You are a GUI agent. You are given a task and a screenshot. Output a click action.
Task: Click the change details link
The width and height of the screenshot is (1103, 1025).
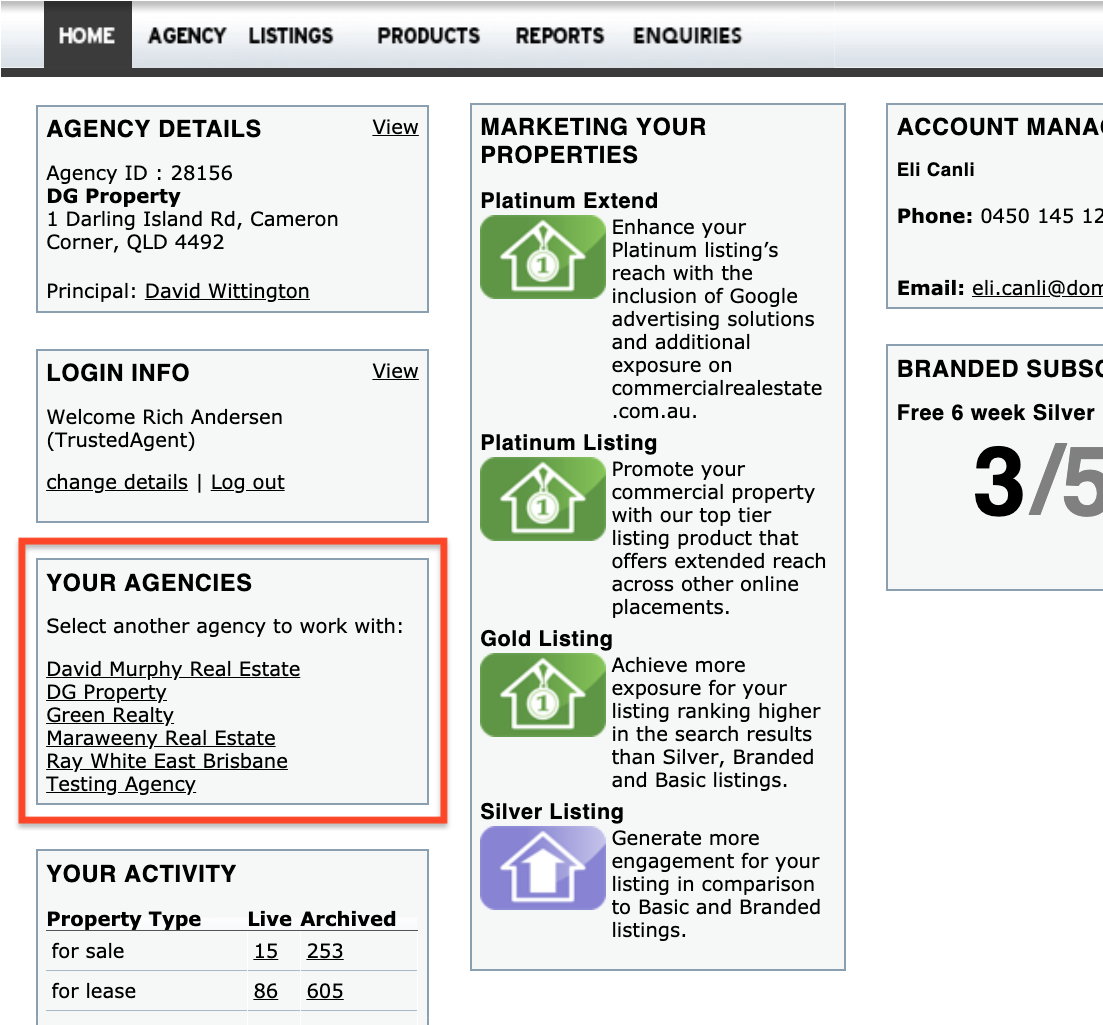pyautogui.click(x=117, y=483)
